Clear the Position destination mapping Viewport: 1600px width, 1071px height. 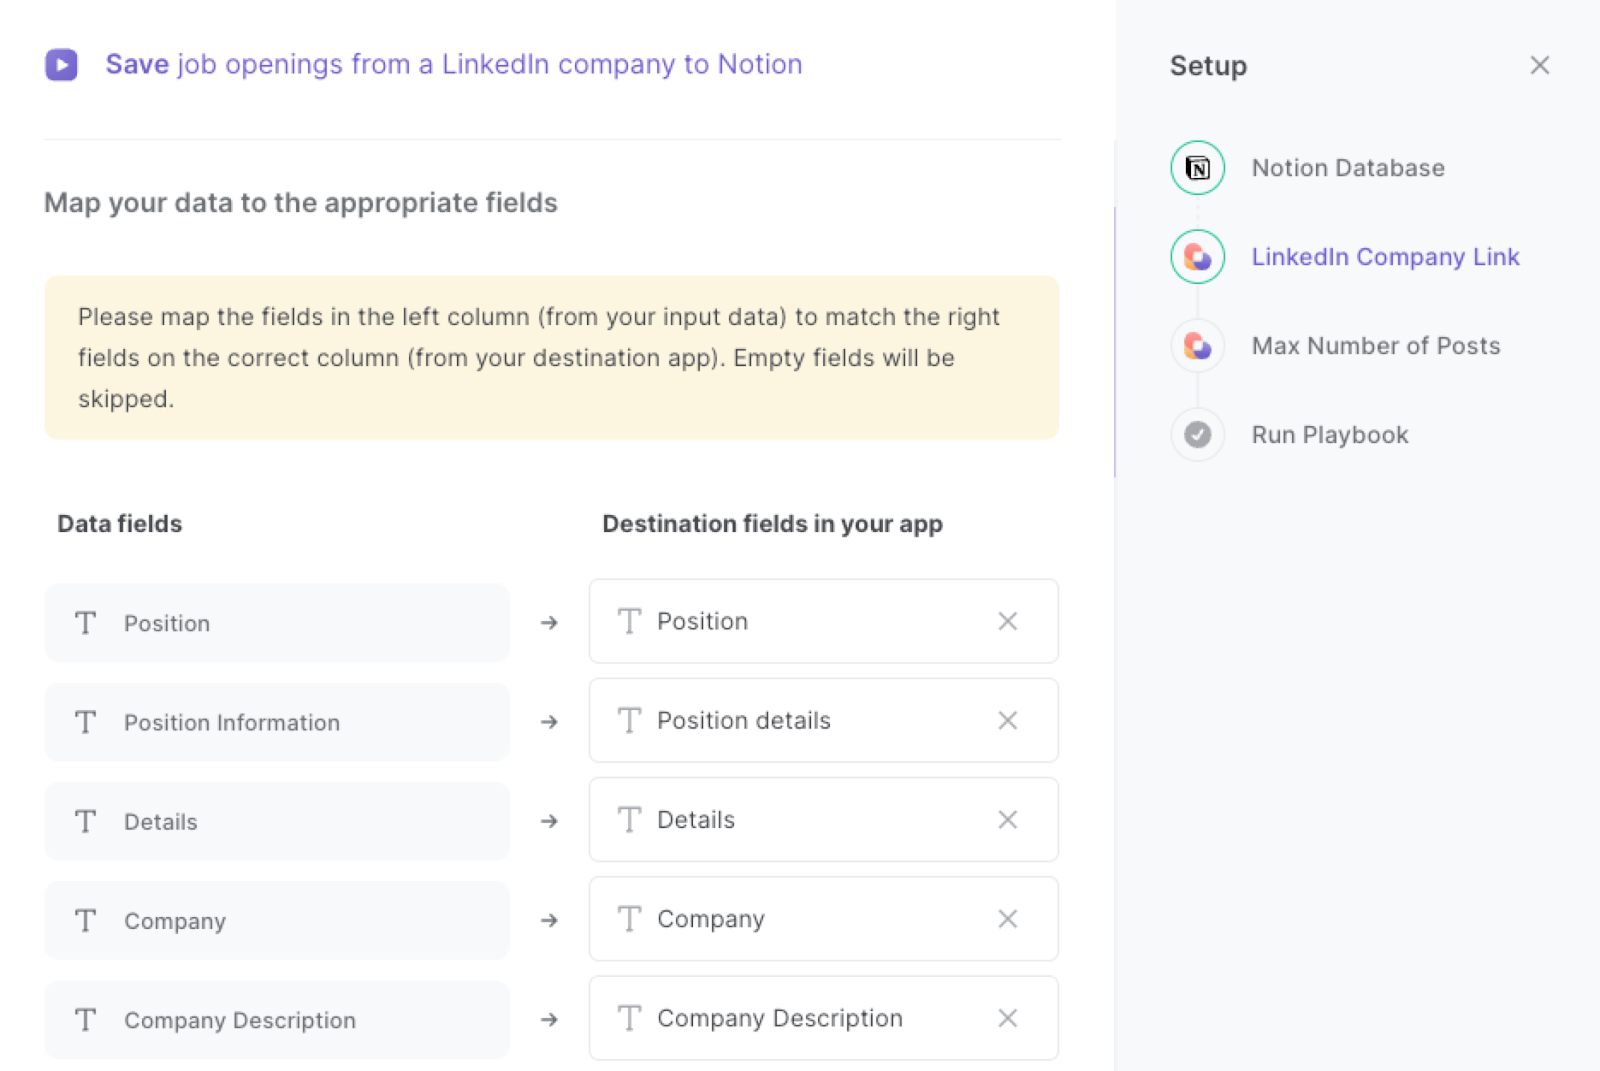point(1007,621)
